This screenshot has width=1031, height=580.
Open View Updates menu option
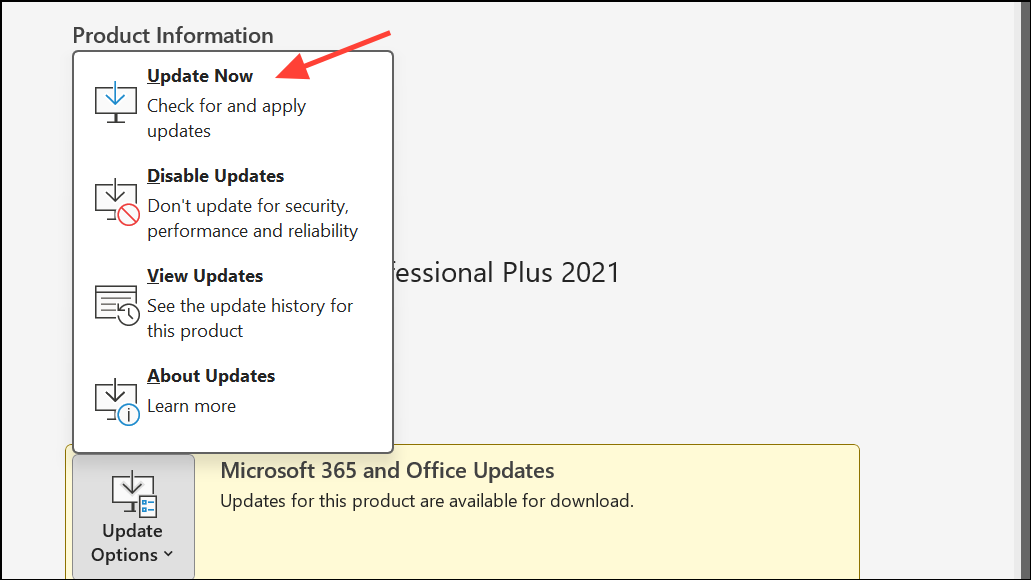coord(233,302)
